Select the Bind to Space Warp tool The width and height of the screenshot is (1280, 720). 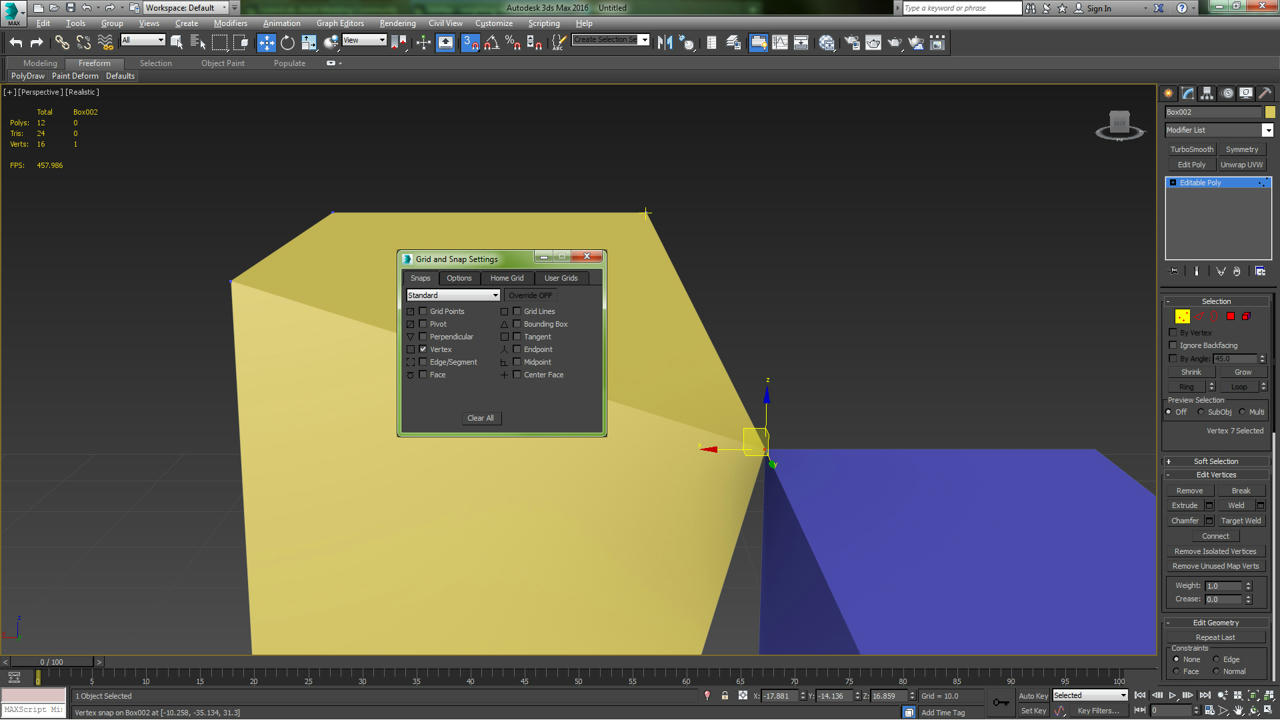(106, 42)
